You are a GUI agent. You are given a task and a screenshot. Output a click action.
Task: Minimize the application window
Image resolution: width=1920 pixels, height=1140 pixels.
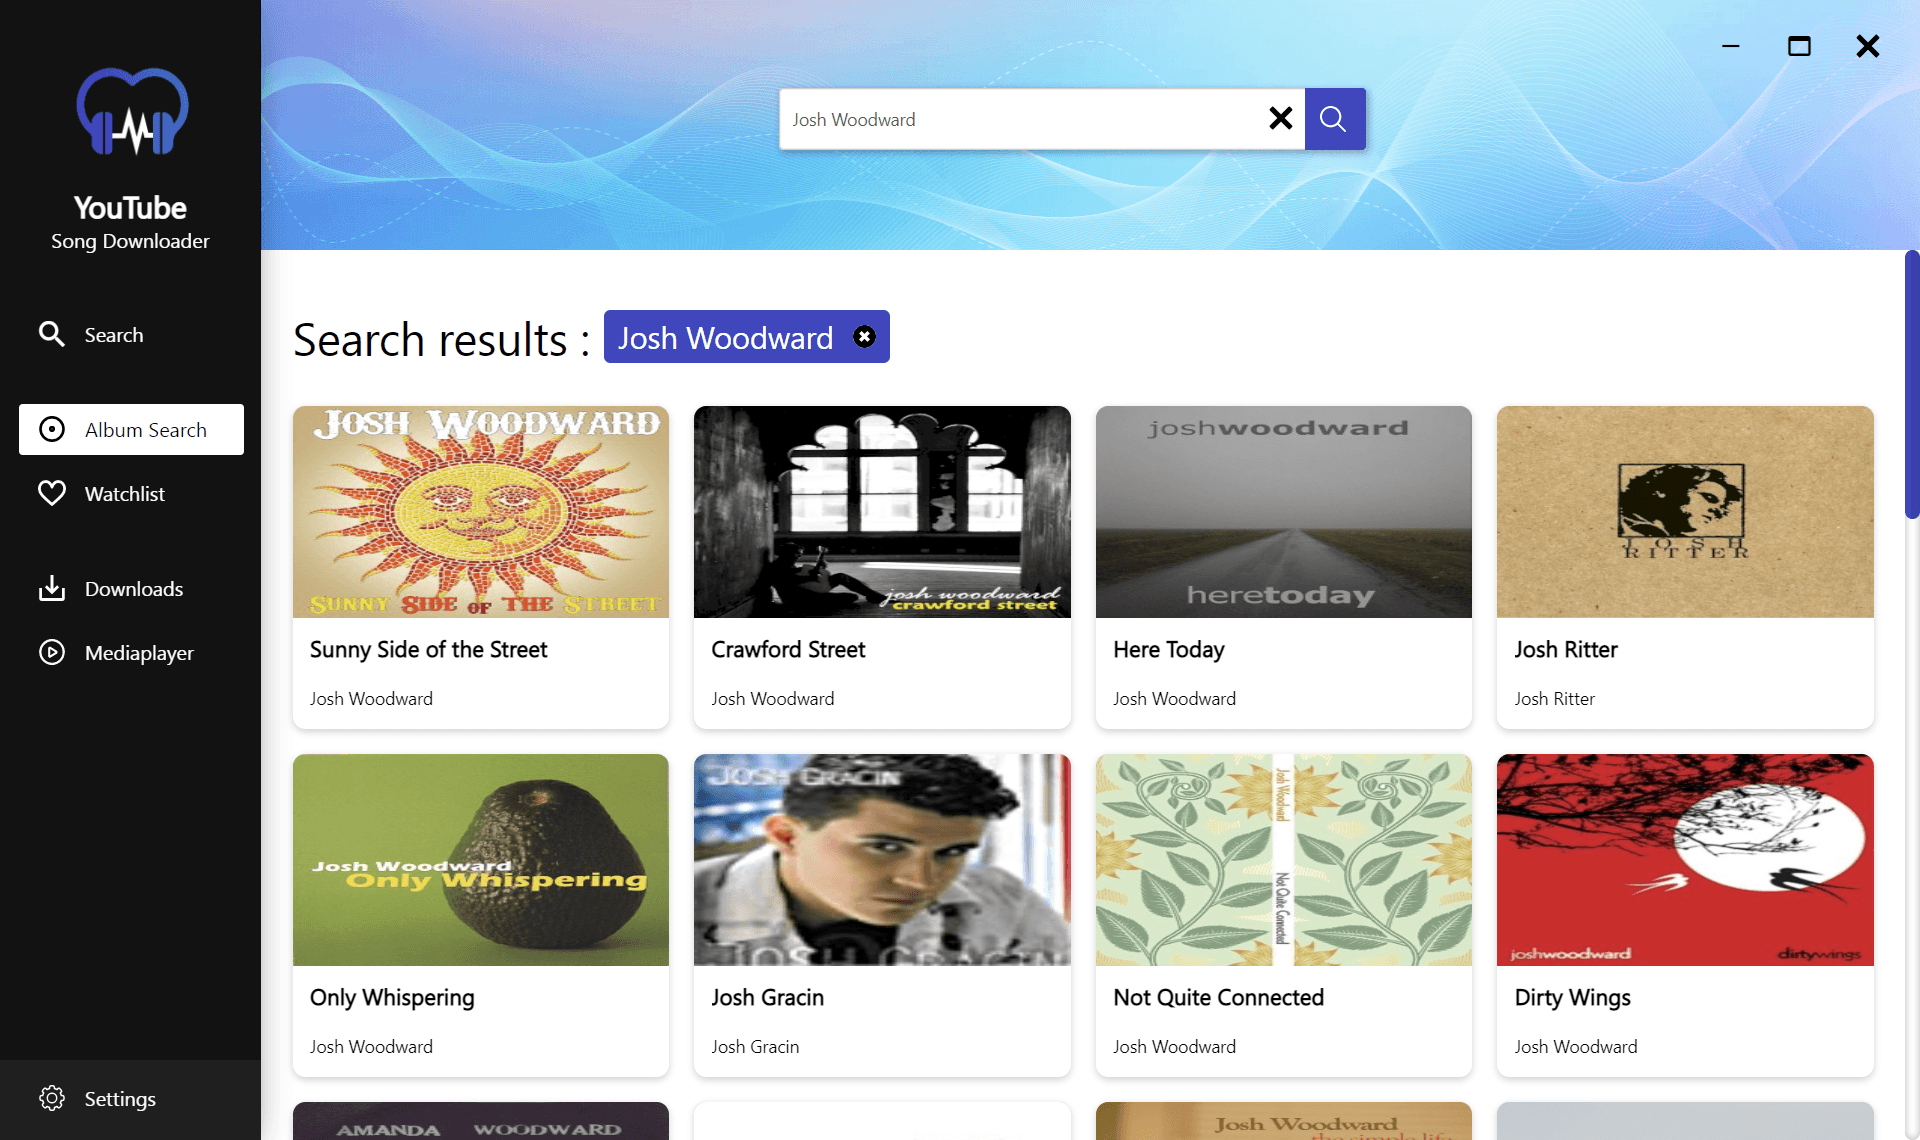pos(1730,46)
